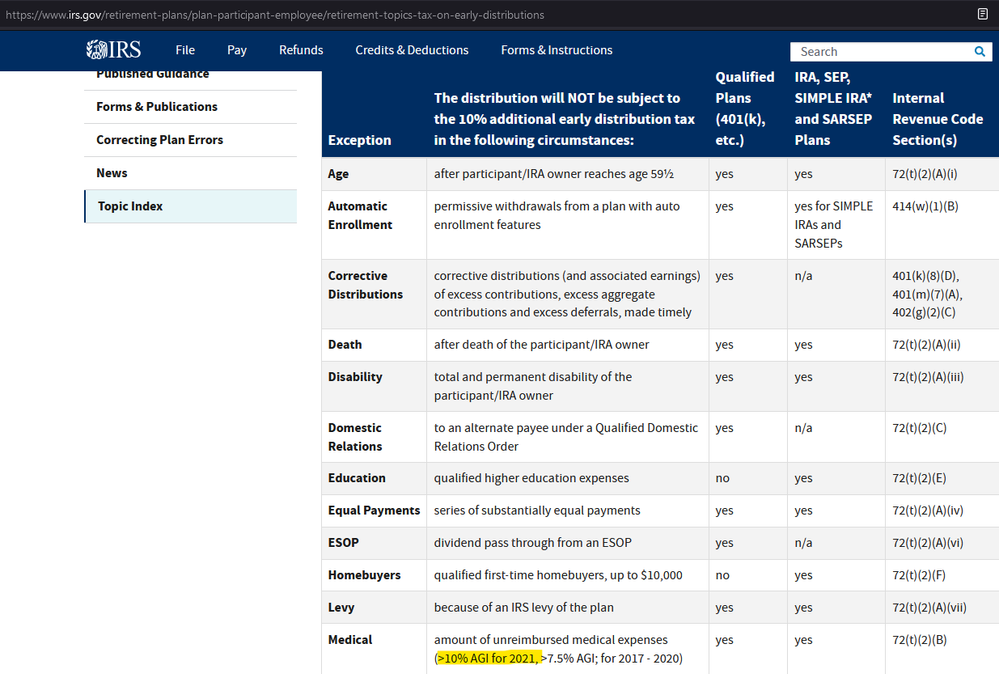
Task: Click the IRA, SEP, SIMPLE IRA column header
Action: 833,108
